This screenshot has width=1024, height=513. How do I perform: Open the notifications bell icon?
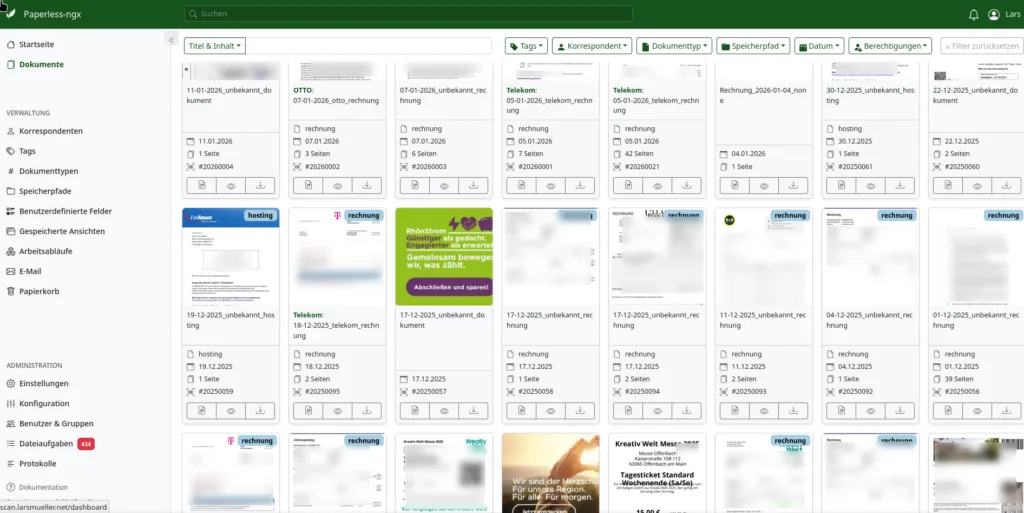point(973,14)
